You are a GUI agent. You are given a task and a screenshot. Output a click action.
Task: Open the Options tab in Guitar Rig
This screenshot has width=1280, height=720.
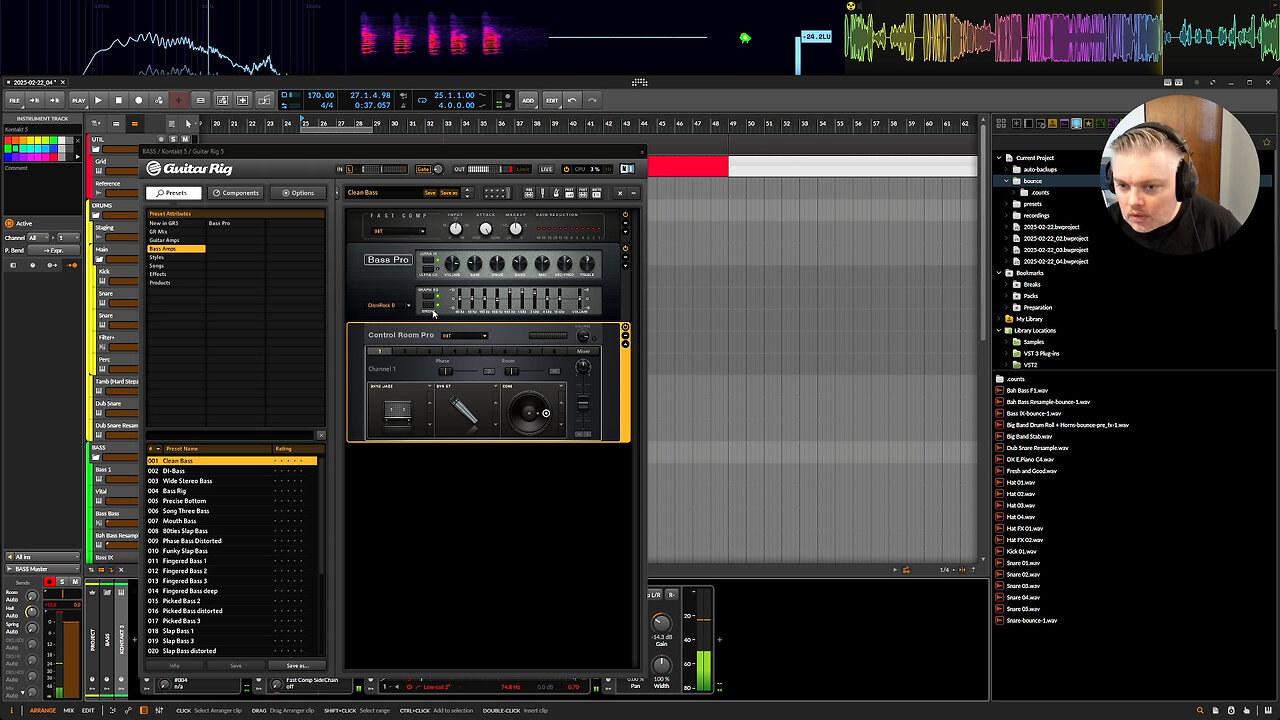tap(298, 193)
